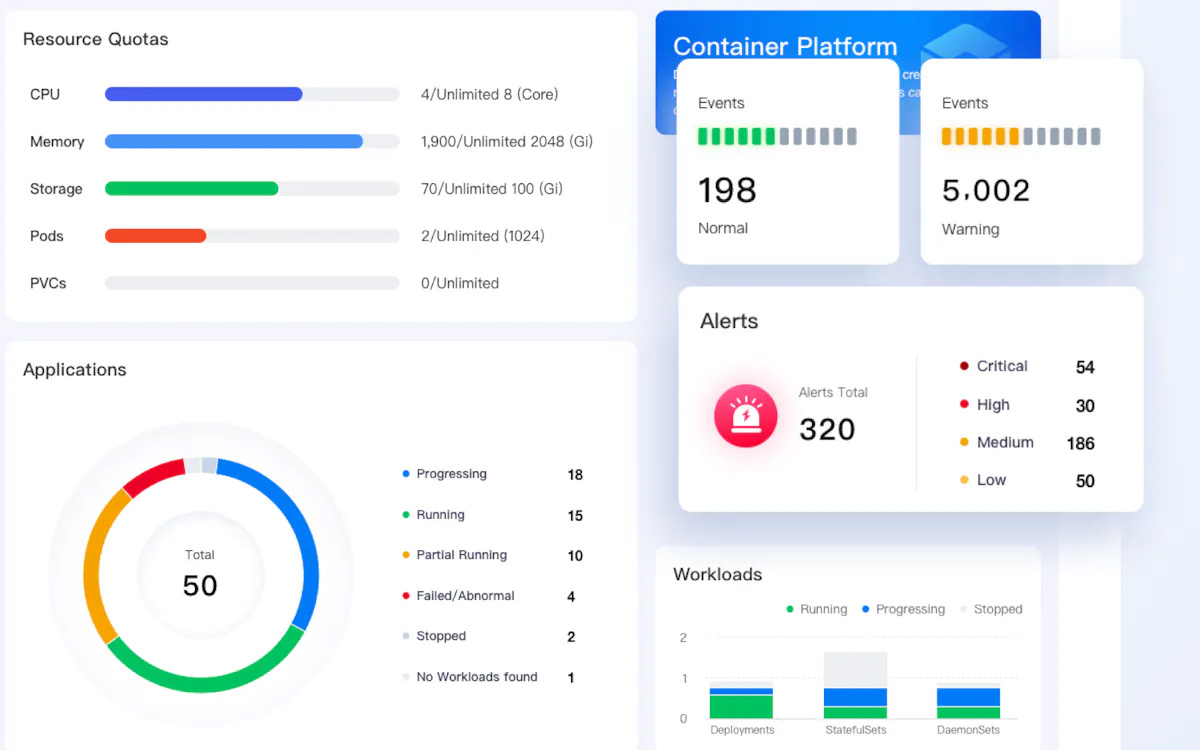Toggle the Running series in Workloads legend
Image resolution: width=1200 pixels, height=750 pixels.
point(816,609)
